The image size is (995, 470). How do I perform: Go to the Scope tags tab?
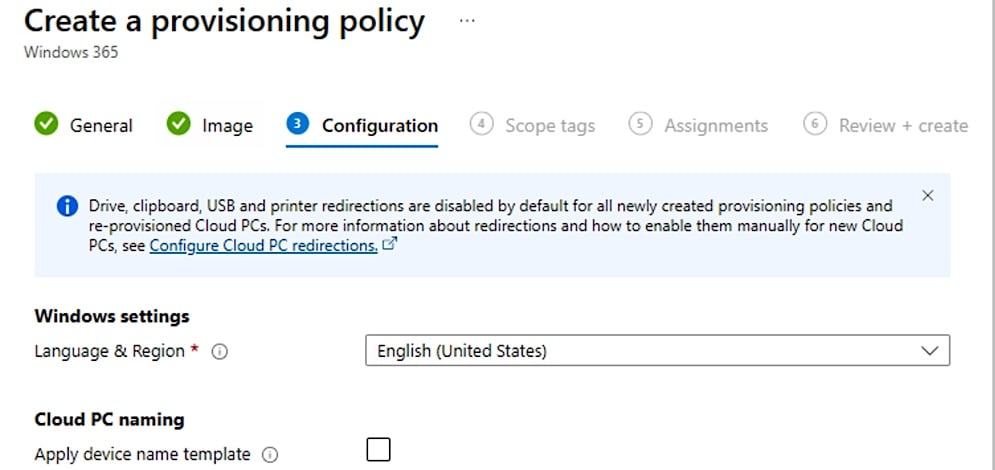[x=549, y=126]
